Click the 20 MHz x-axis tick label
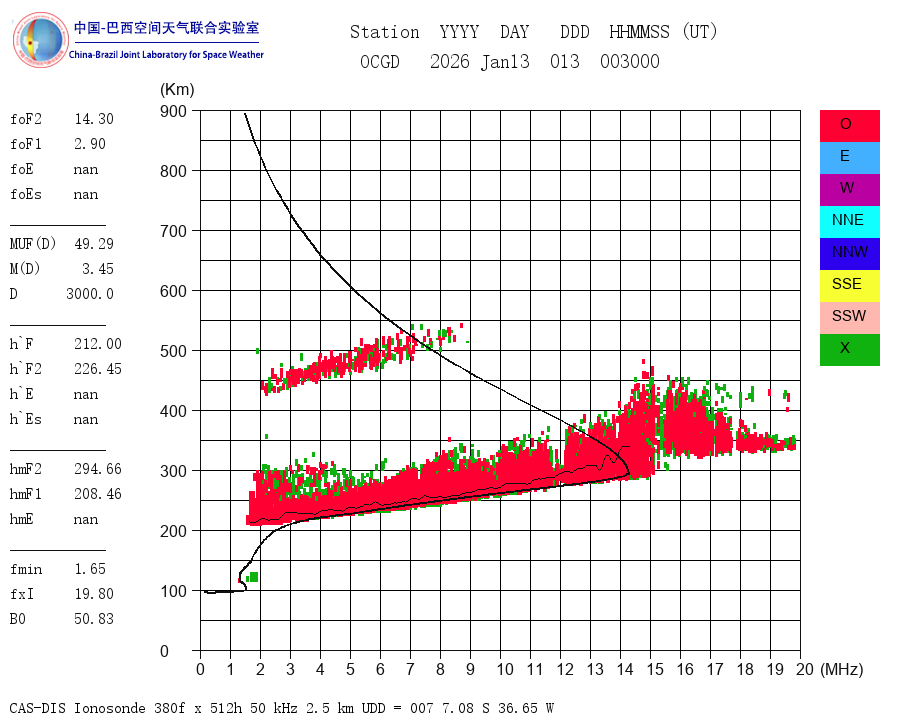Screen dimensions: 900x720 coord(805,669)
